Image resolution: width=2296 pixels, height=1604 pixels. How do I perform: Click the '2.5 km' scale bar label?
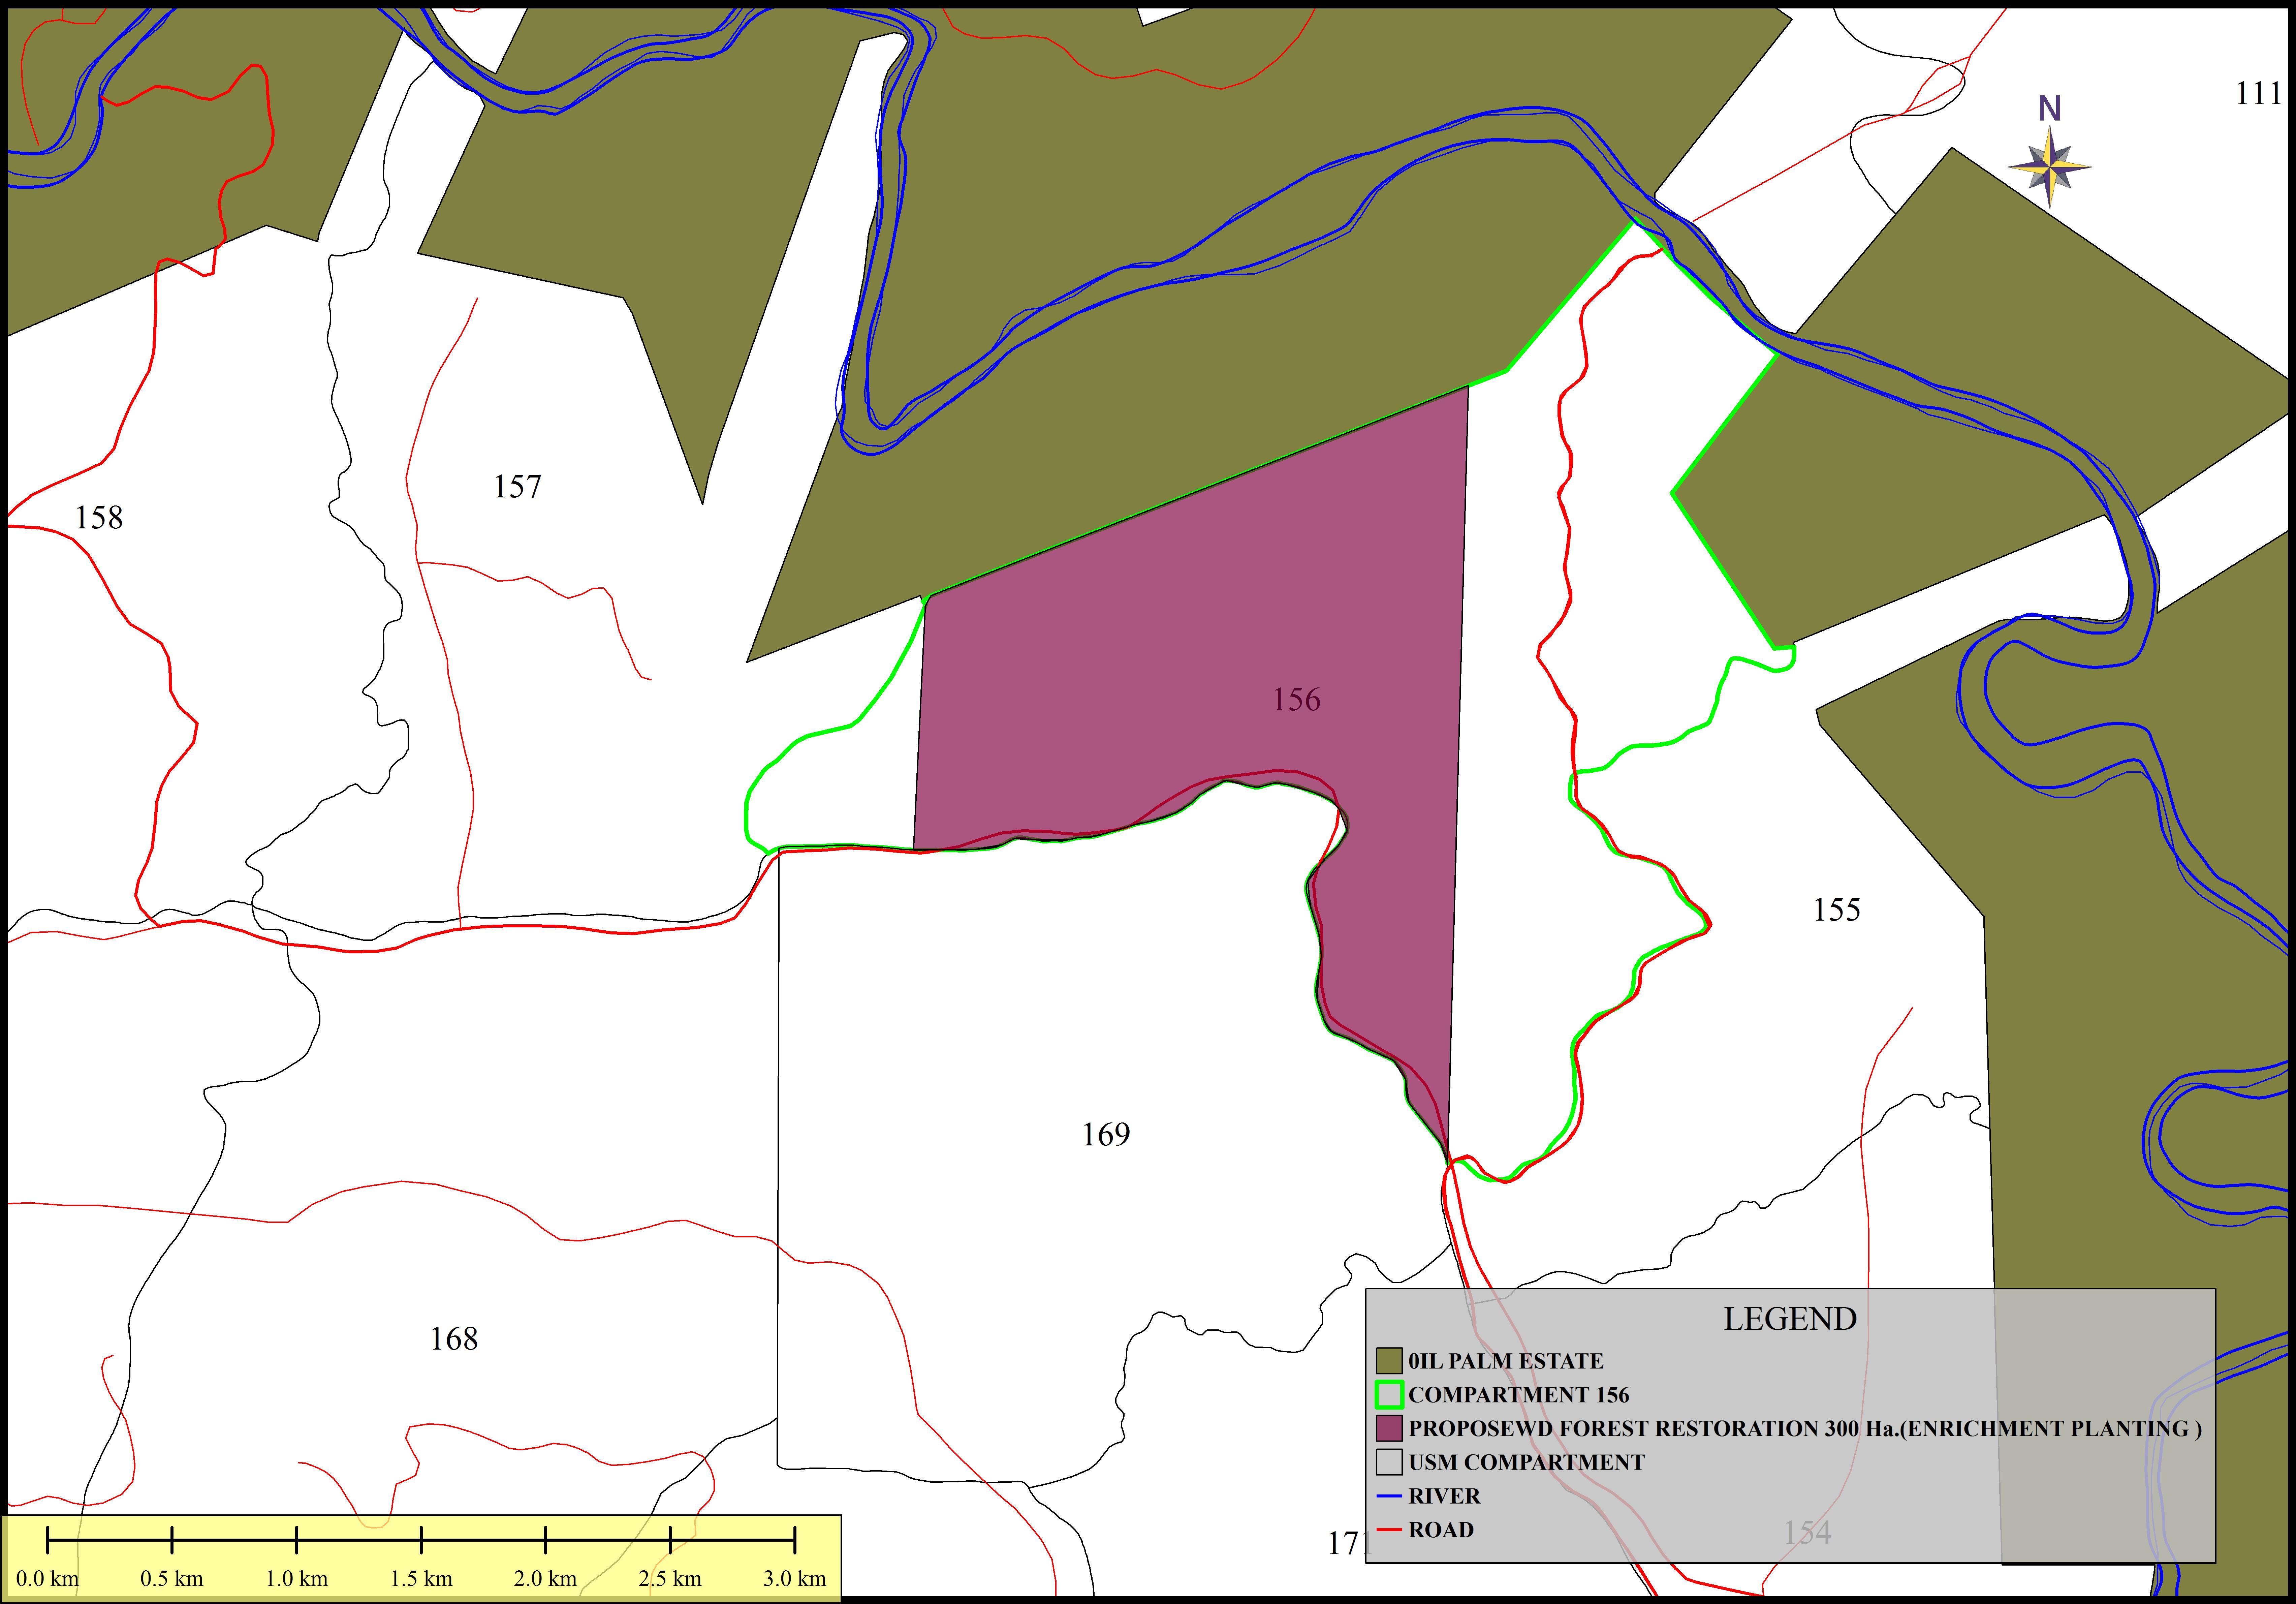point(670,1579)
